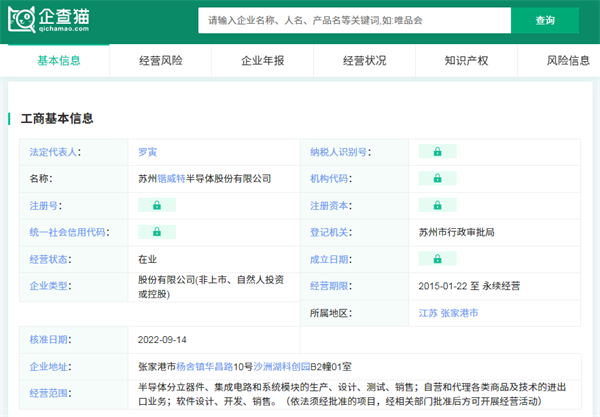This screenshot has width=600, height=417.
Task: Click the 名称 label
Action: point(41,179)
